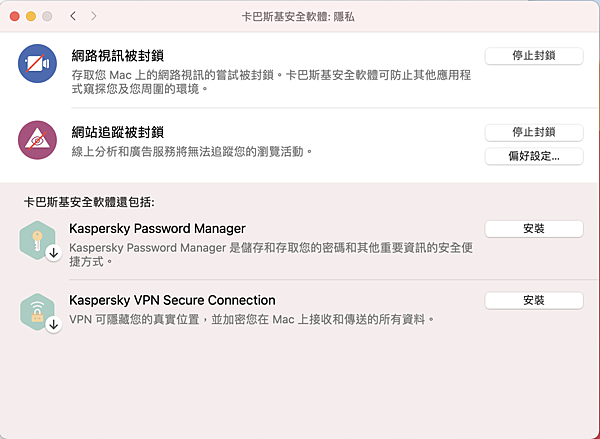Click the green full-screen window button
This screenshot has width=600, height=439.
[x=47, y=17]
